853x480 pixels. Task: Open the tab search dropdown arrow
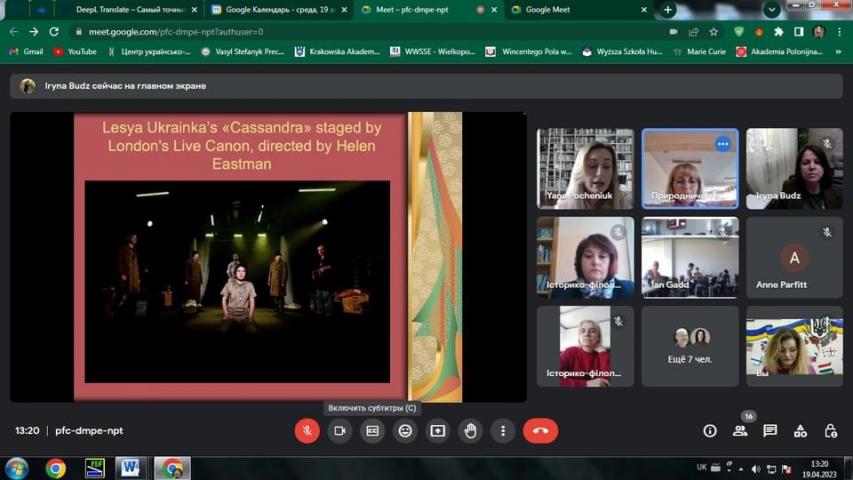pos(771,9)
